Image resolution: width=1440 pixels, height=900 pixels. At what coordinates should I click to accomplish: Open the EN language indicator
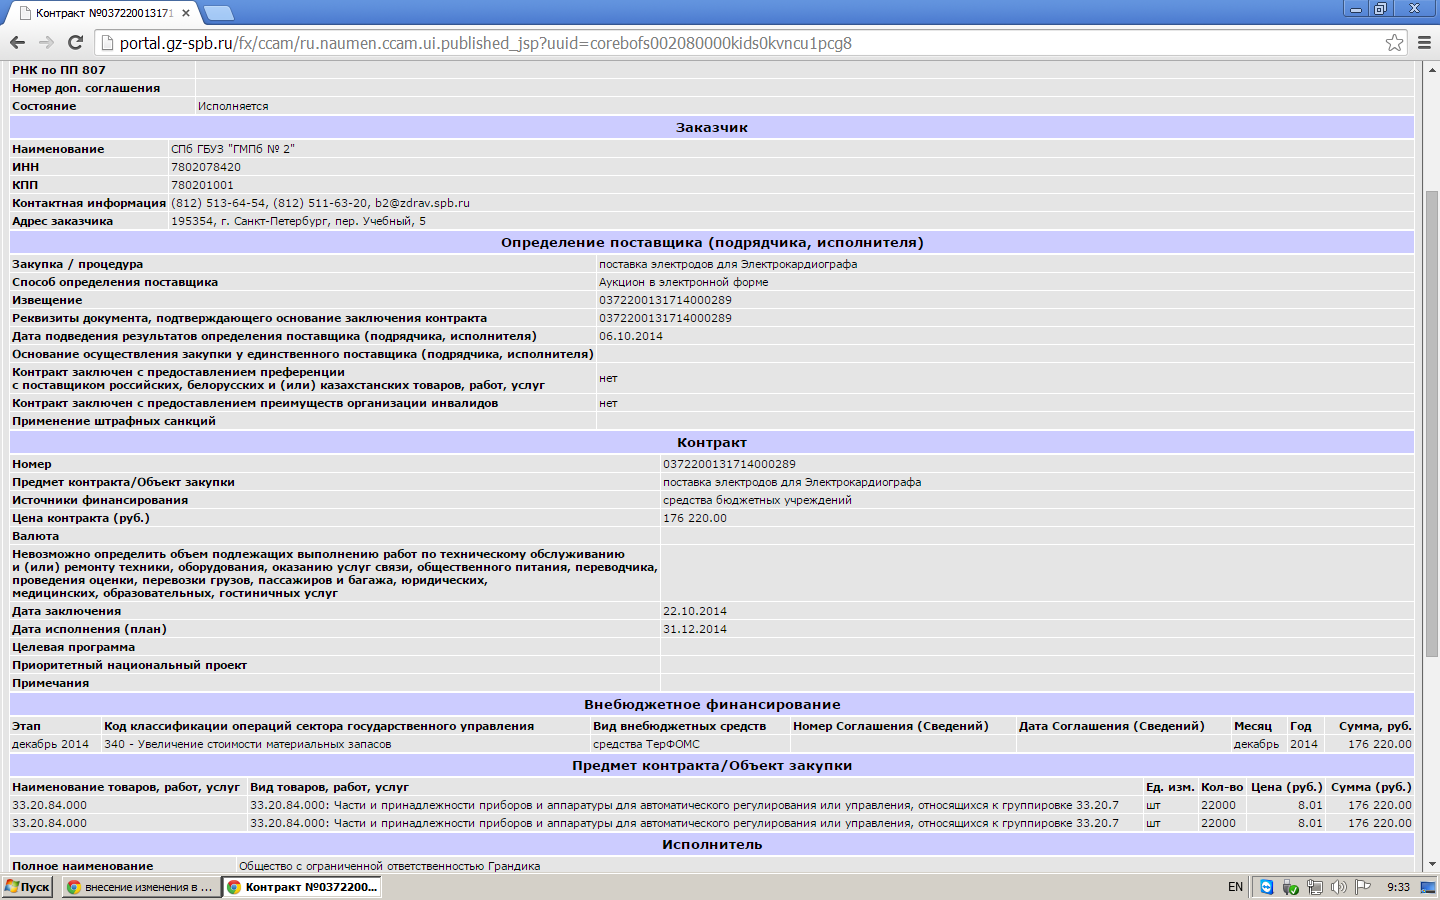1235,887
